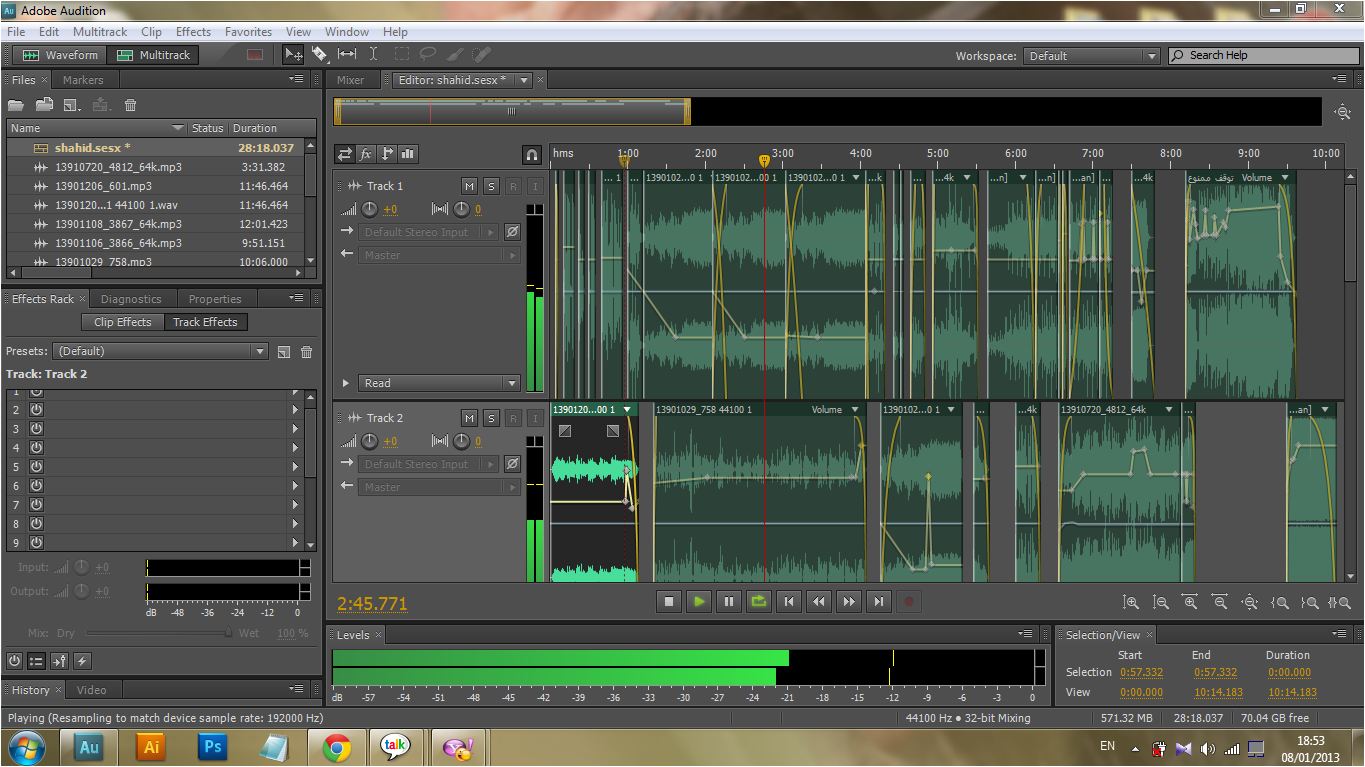Open the Effects menu
Screen dimensions: 1365x767
(x=193, y=32)
